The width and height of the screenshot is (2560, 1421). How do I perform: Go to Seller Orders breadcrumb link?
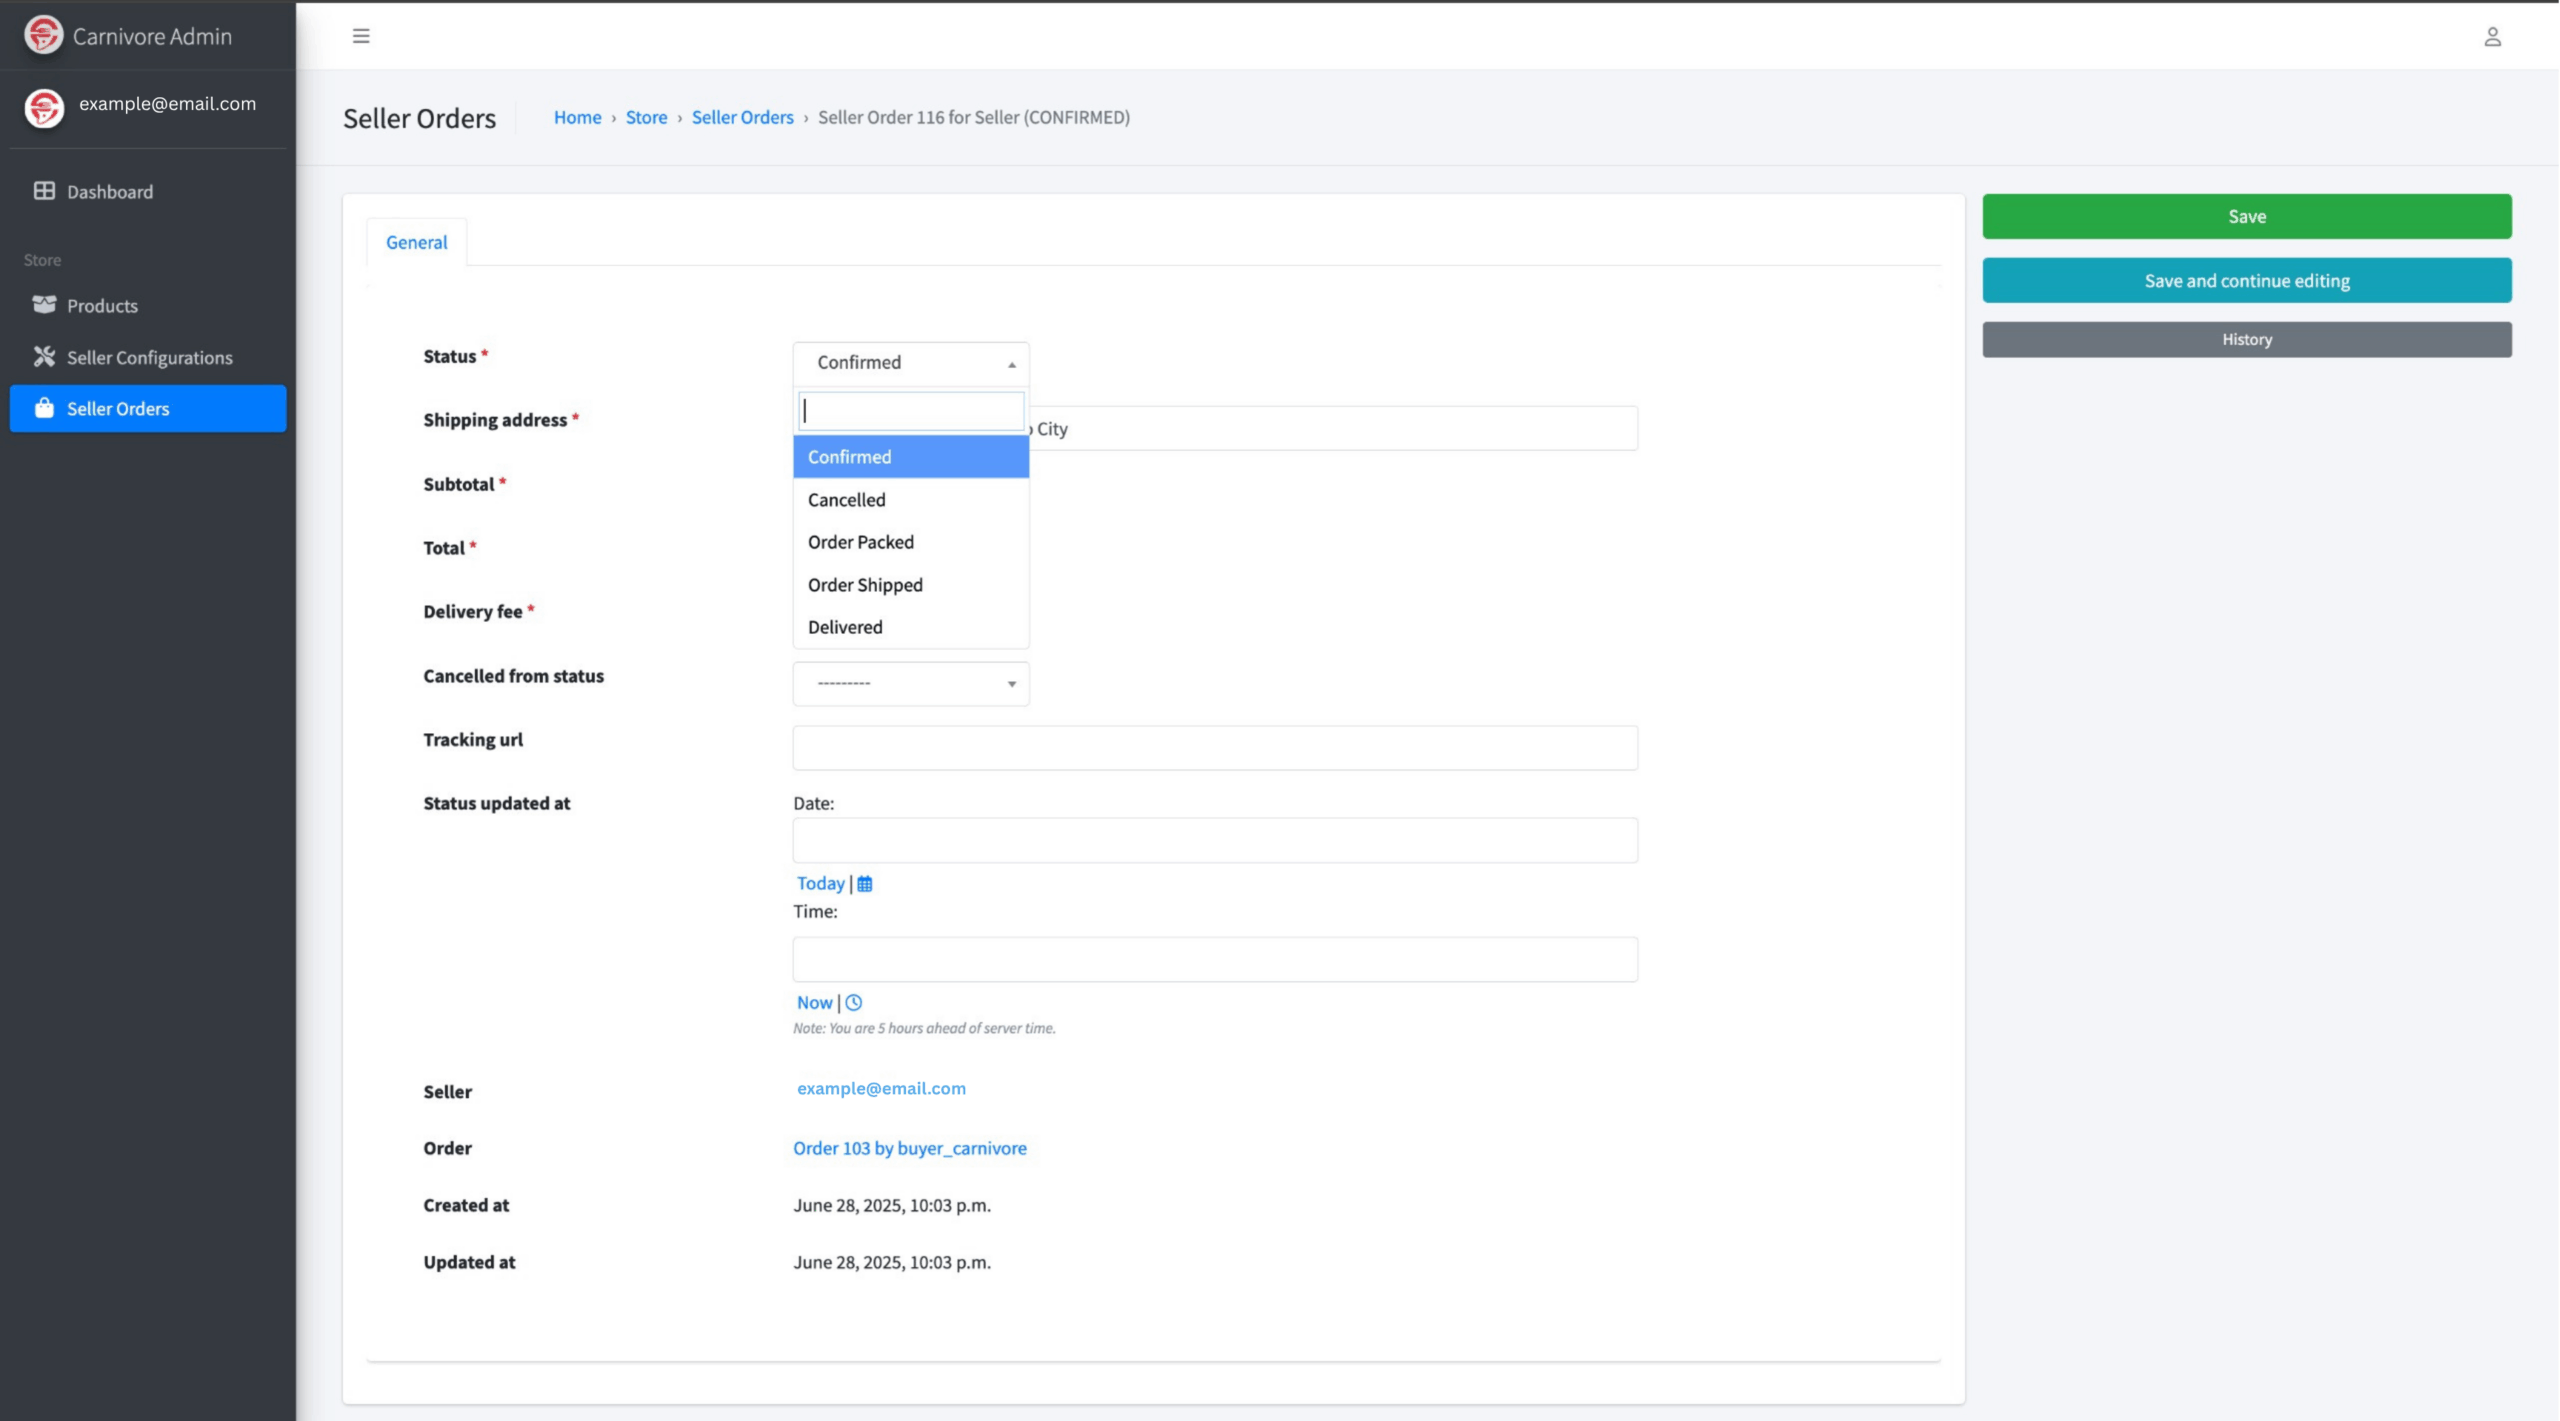[742, 117]
